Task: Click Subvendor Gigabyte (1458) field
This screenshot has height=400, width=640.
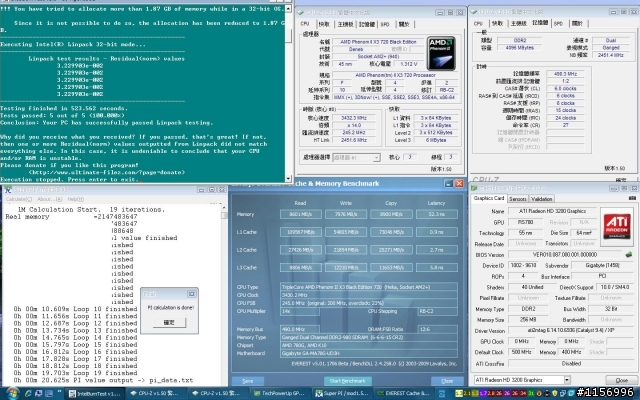Action: click(x=602, y=266)
